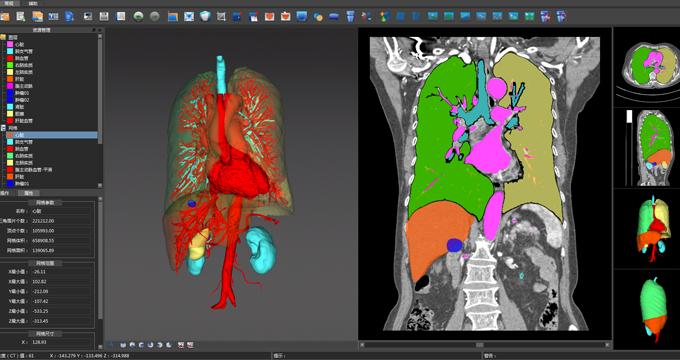
Task: Click properties panel scrollbar down arrow
Action: coord(101,347)
